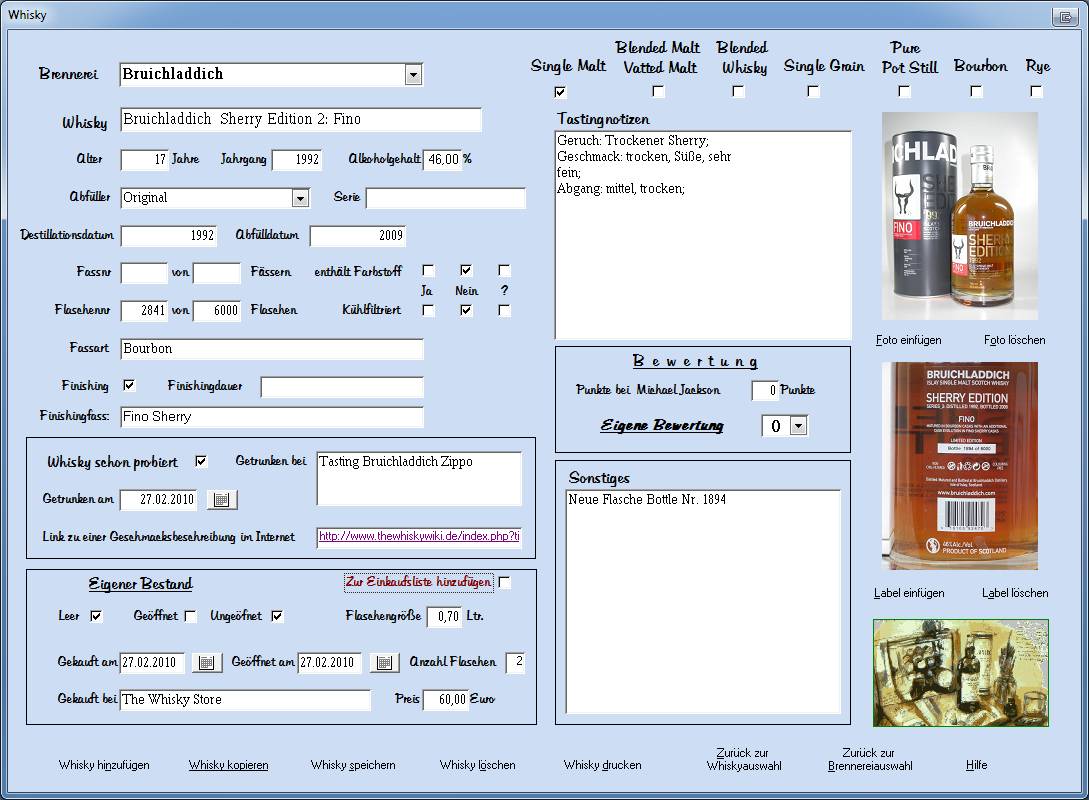The height and width of the screenshot is (800, 1089).
Task: Toggle enthält Farbstoff Nein checkbox
Action: 466,270
